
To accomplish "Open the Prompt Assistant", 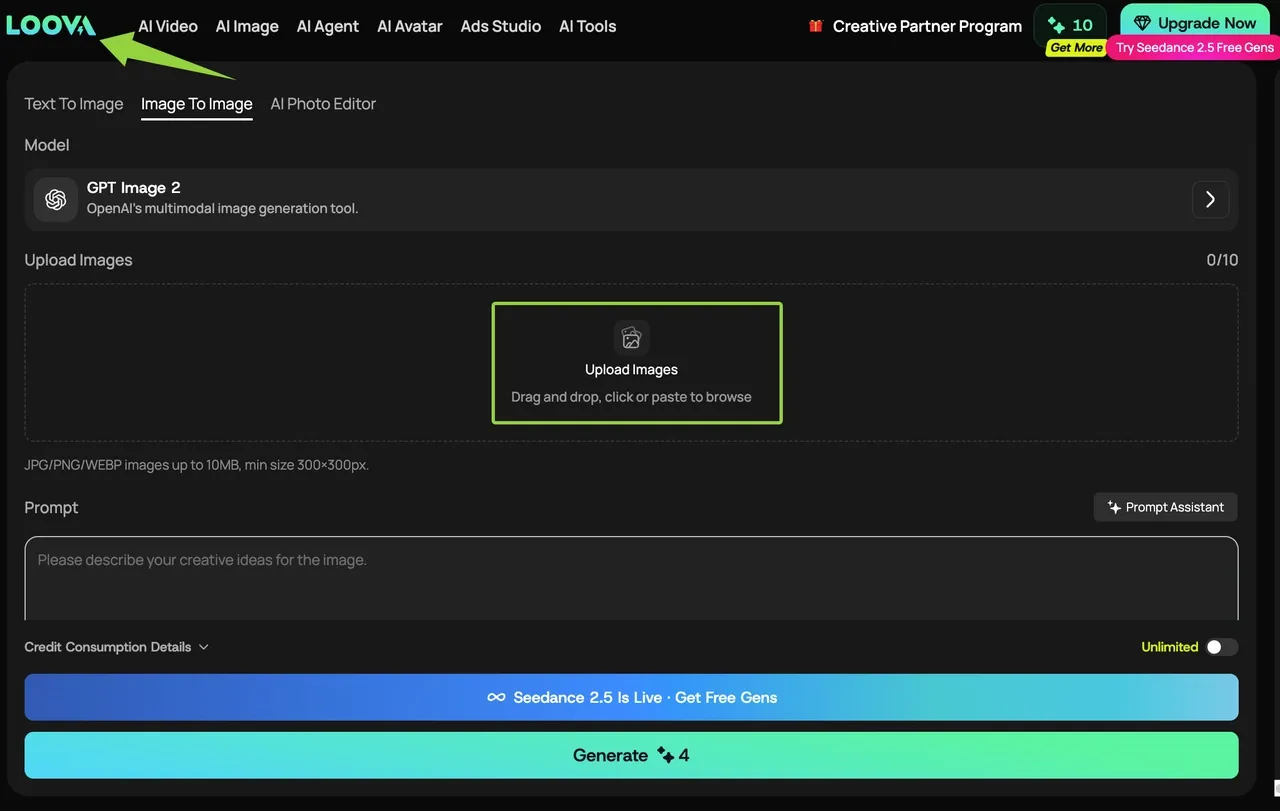I will (1166, 507).
